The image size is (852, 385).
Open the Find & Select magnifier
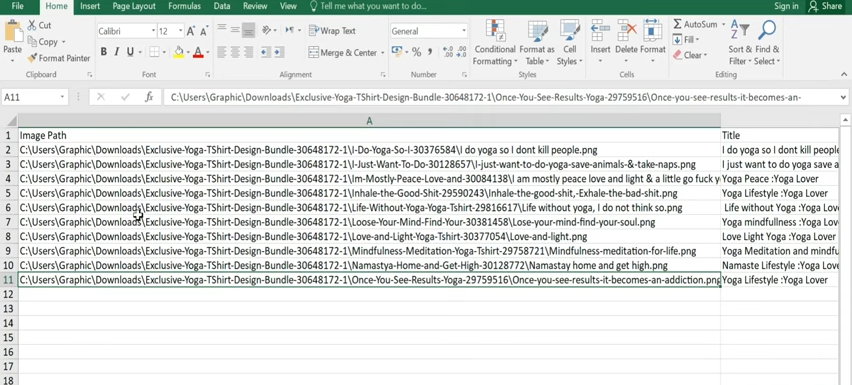767,30
